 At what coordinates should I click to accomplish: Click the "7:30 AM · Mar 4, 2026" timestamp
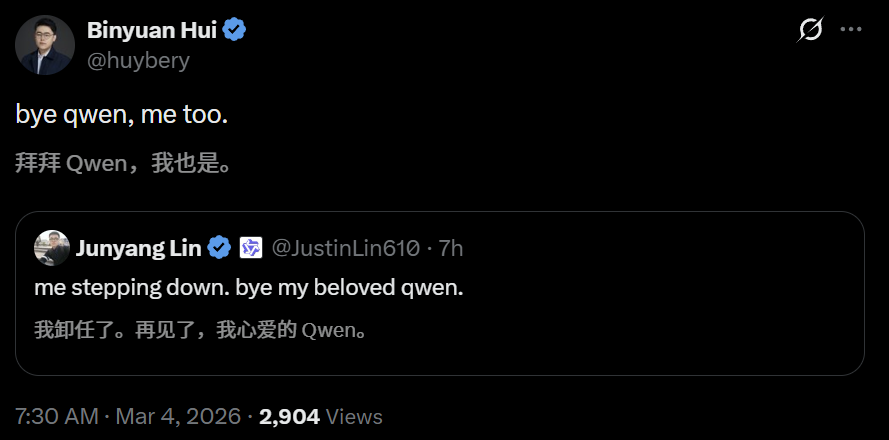129,416
